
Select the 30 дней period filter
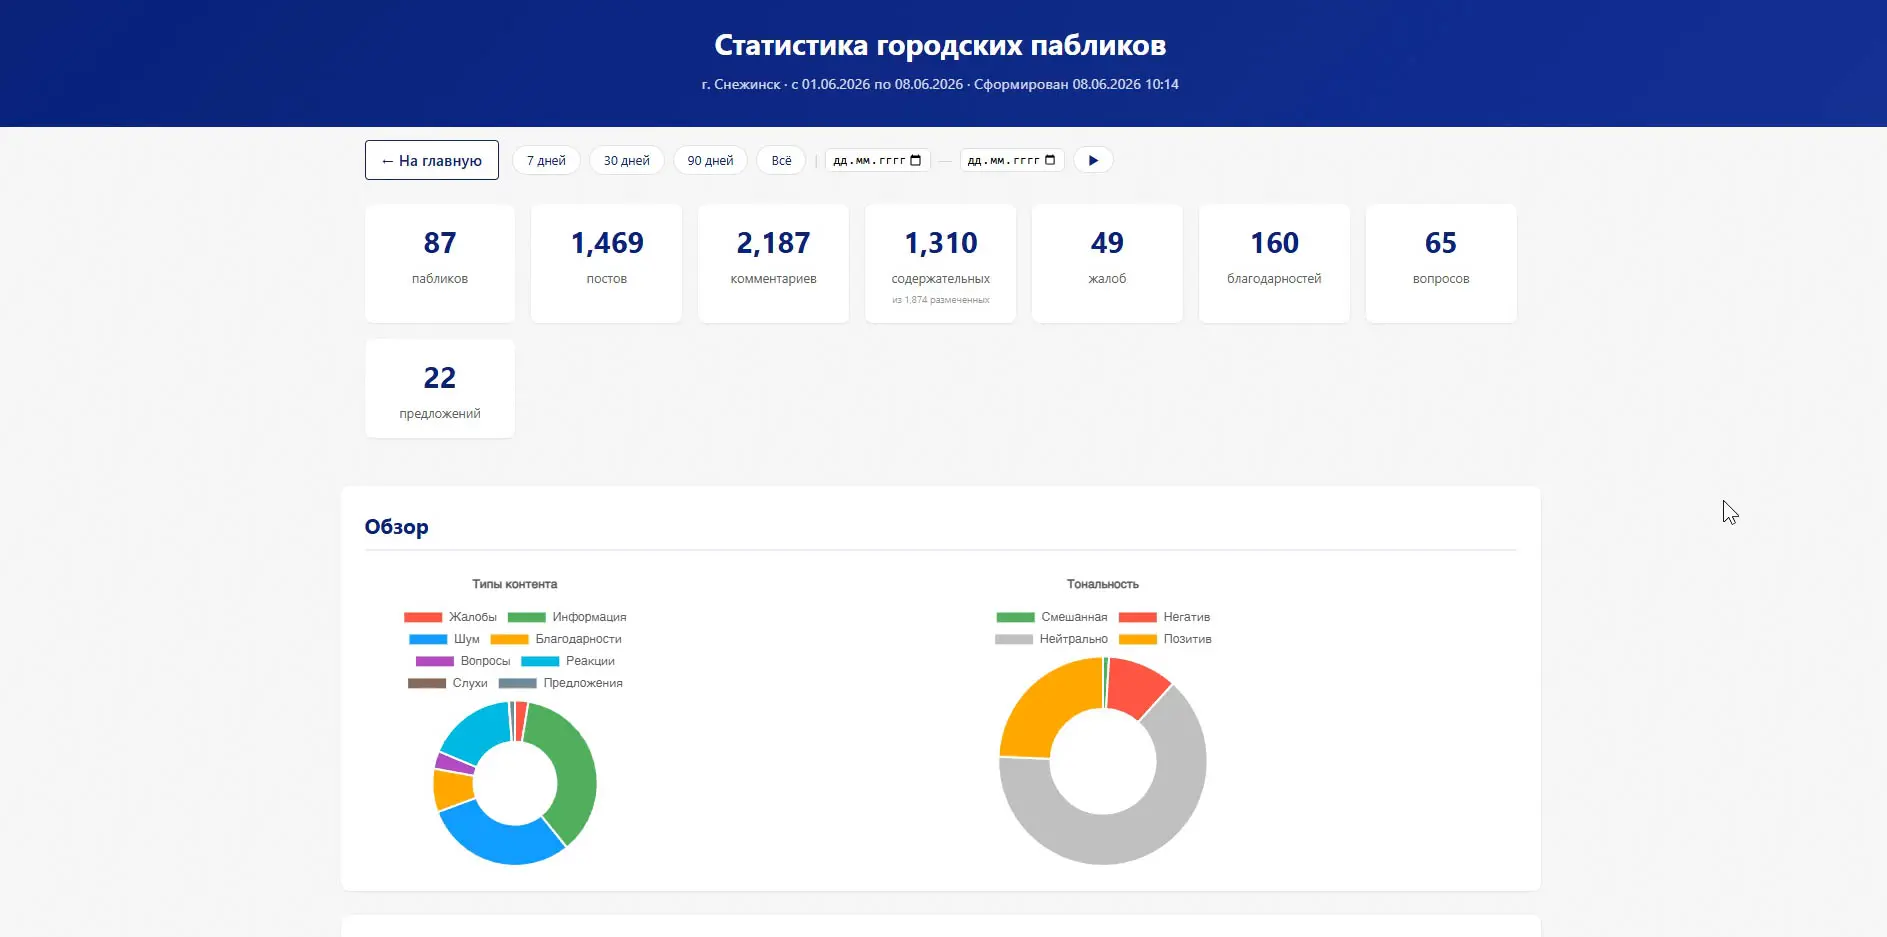[627, 160]
